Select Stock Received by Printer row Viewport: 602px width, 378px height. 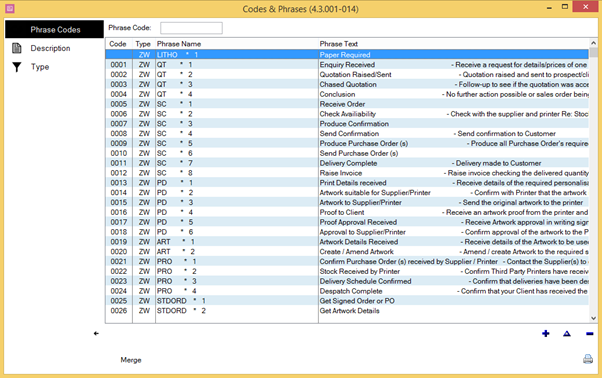(347, 271)
